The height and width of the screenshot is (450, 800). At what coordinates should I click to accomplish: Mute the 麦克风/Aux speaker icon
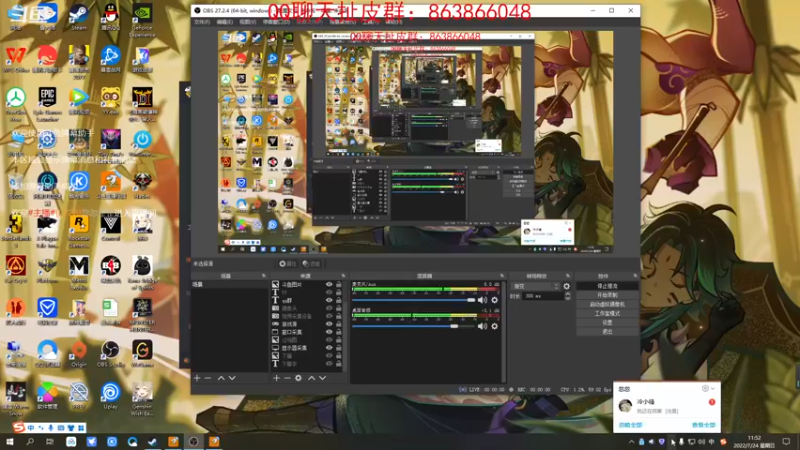click(482, 300)
